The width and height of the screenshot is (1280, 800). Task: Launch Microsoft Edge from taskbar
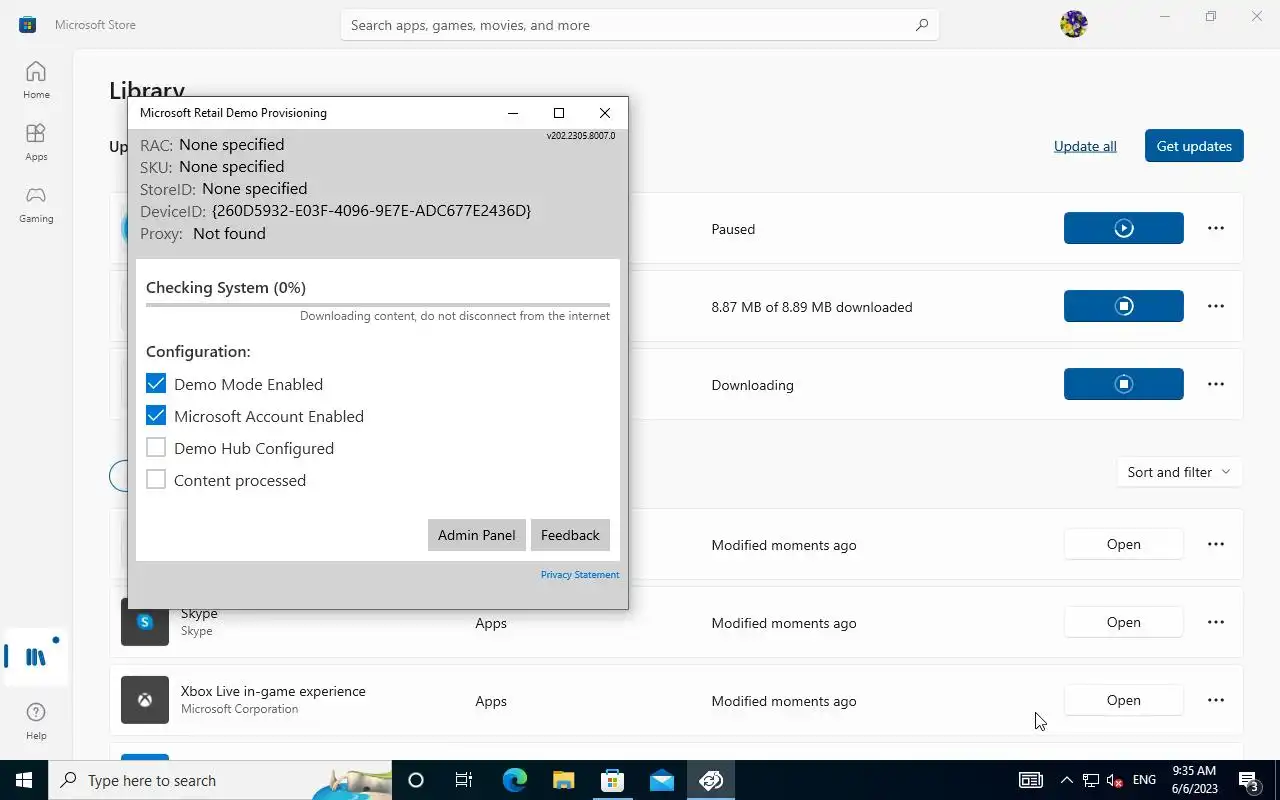click(514, 780)
